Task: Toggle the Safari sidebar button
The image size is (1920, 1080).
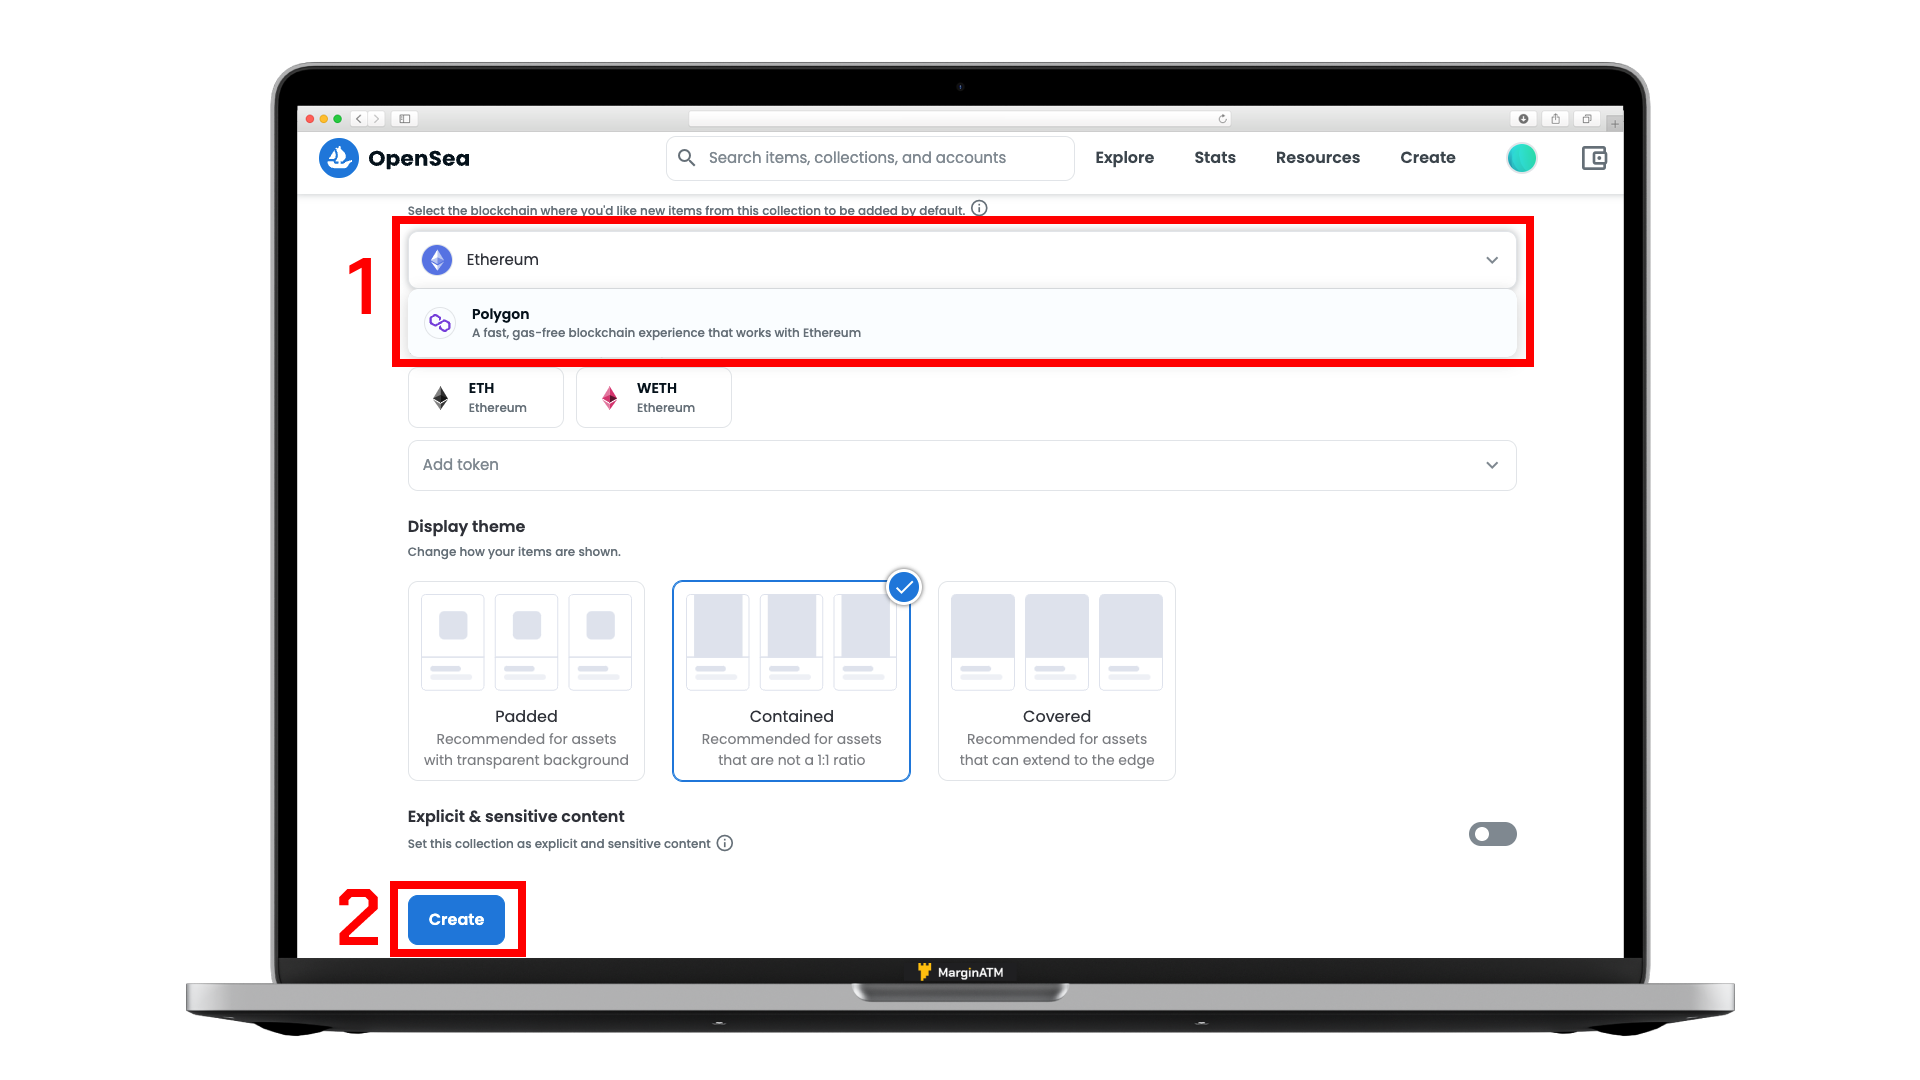Action: pos(405,119)
